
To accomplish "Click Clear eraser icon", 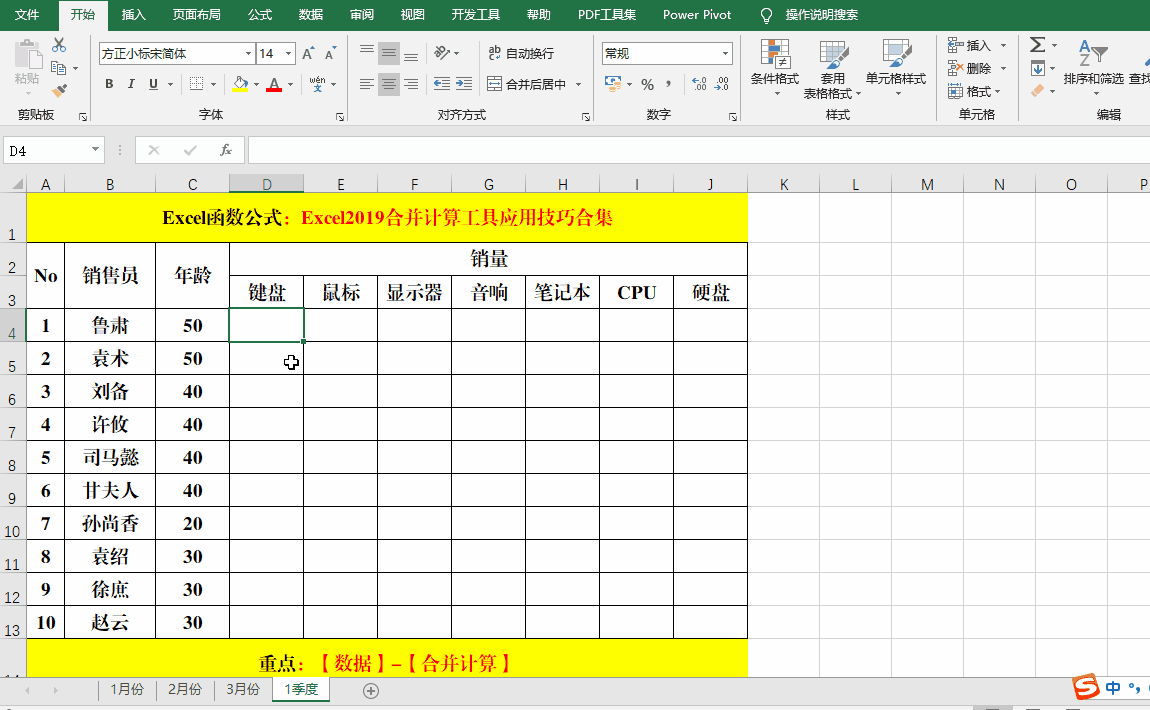I will [1037, 91].
